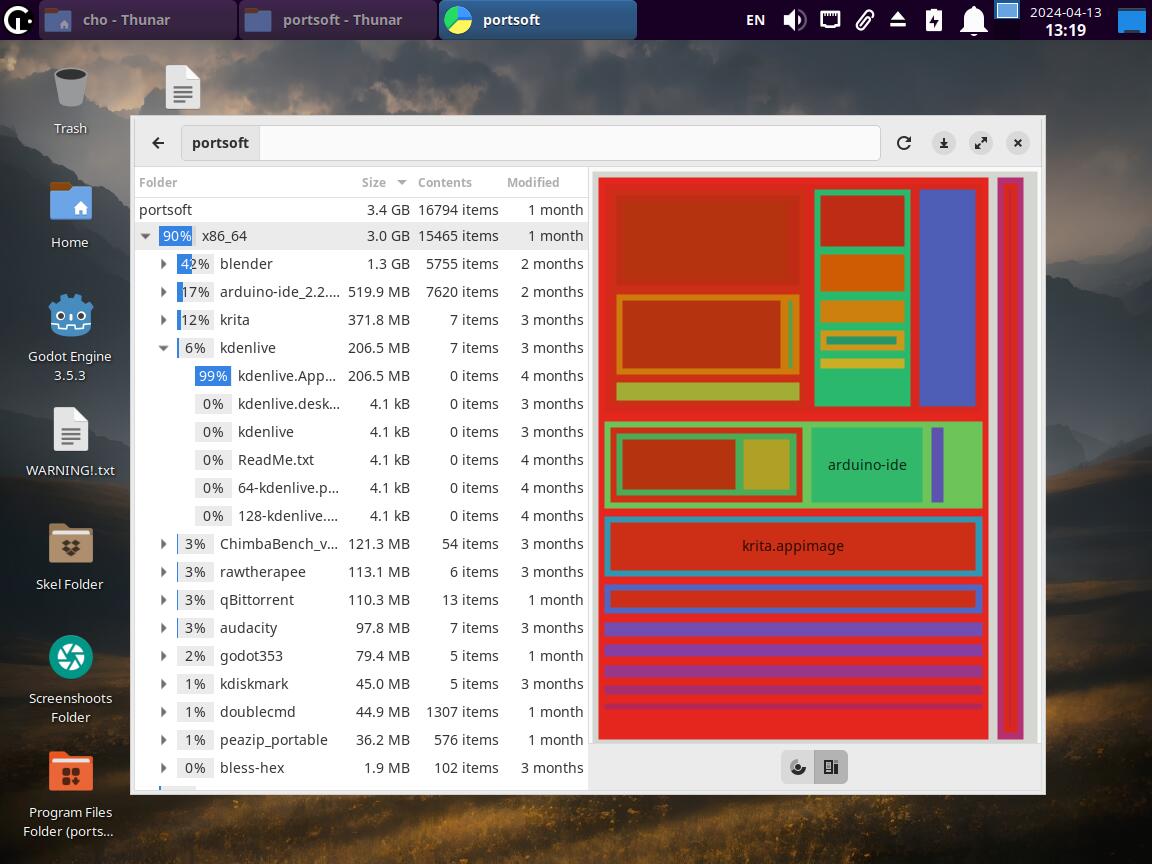Open the Skel Folder desktop icon
Image resolution: width=1152 pixels, height=864 pixels.
[70, 545]
